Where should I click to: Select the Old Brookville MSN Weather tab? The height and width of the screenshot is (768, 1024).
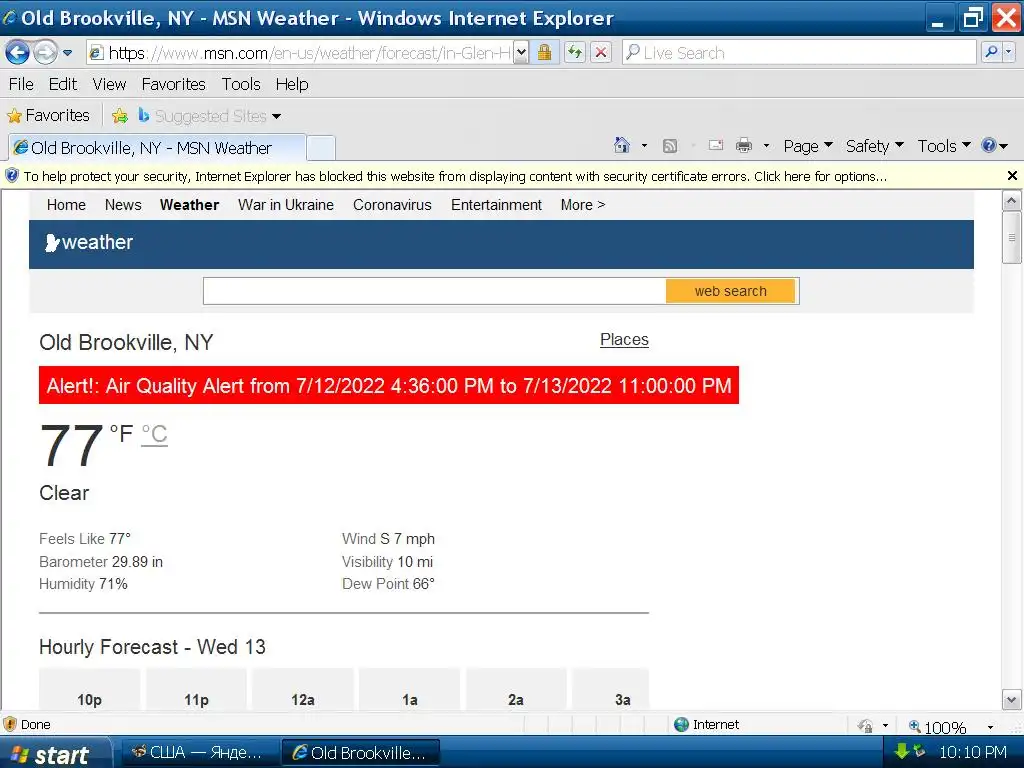click(x=157, y=148)
